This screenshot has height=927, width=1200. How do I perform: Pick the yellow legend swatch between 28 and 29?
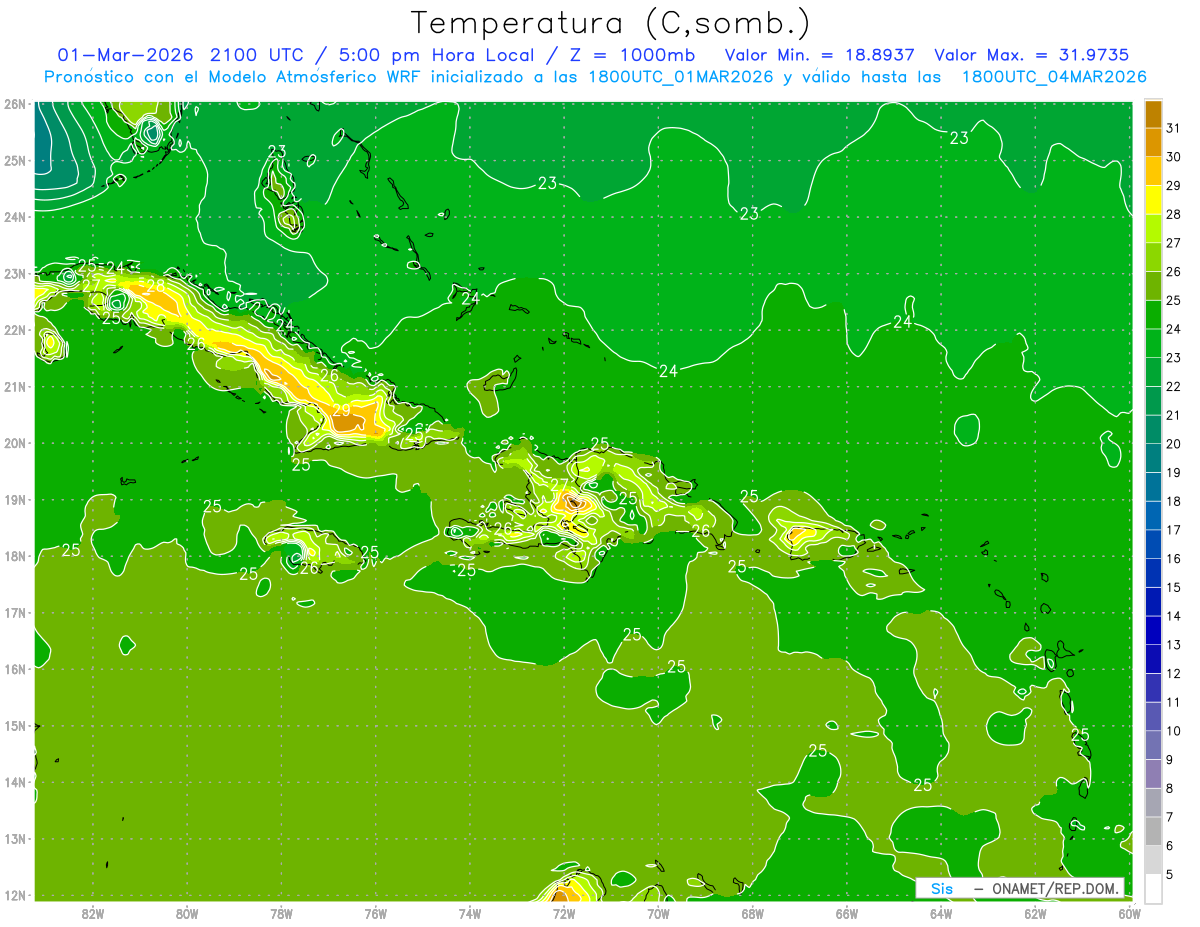1153,200
